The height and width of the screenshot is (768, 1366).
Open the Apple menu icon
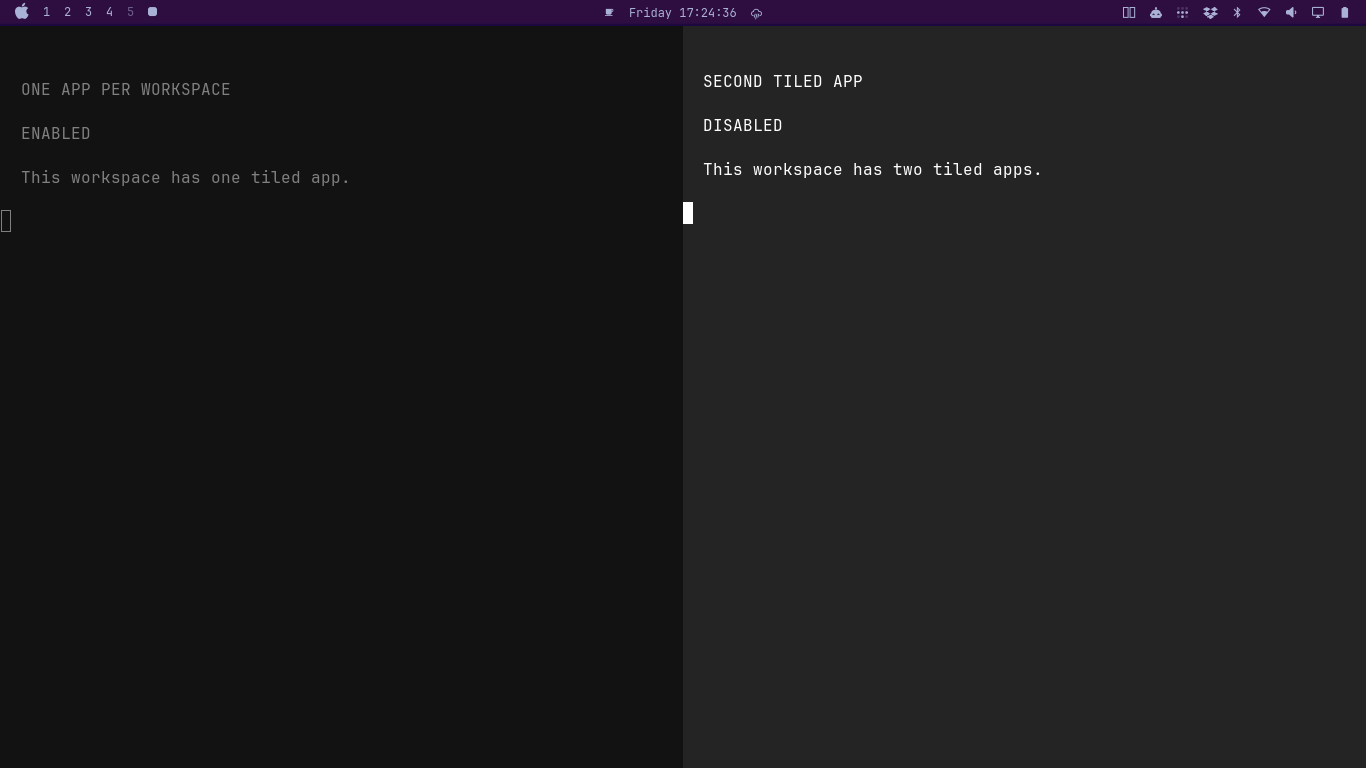click(x=22, y=12)
